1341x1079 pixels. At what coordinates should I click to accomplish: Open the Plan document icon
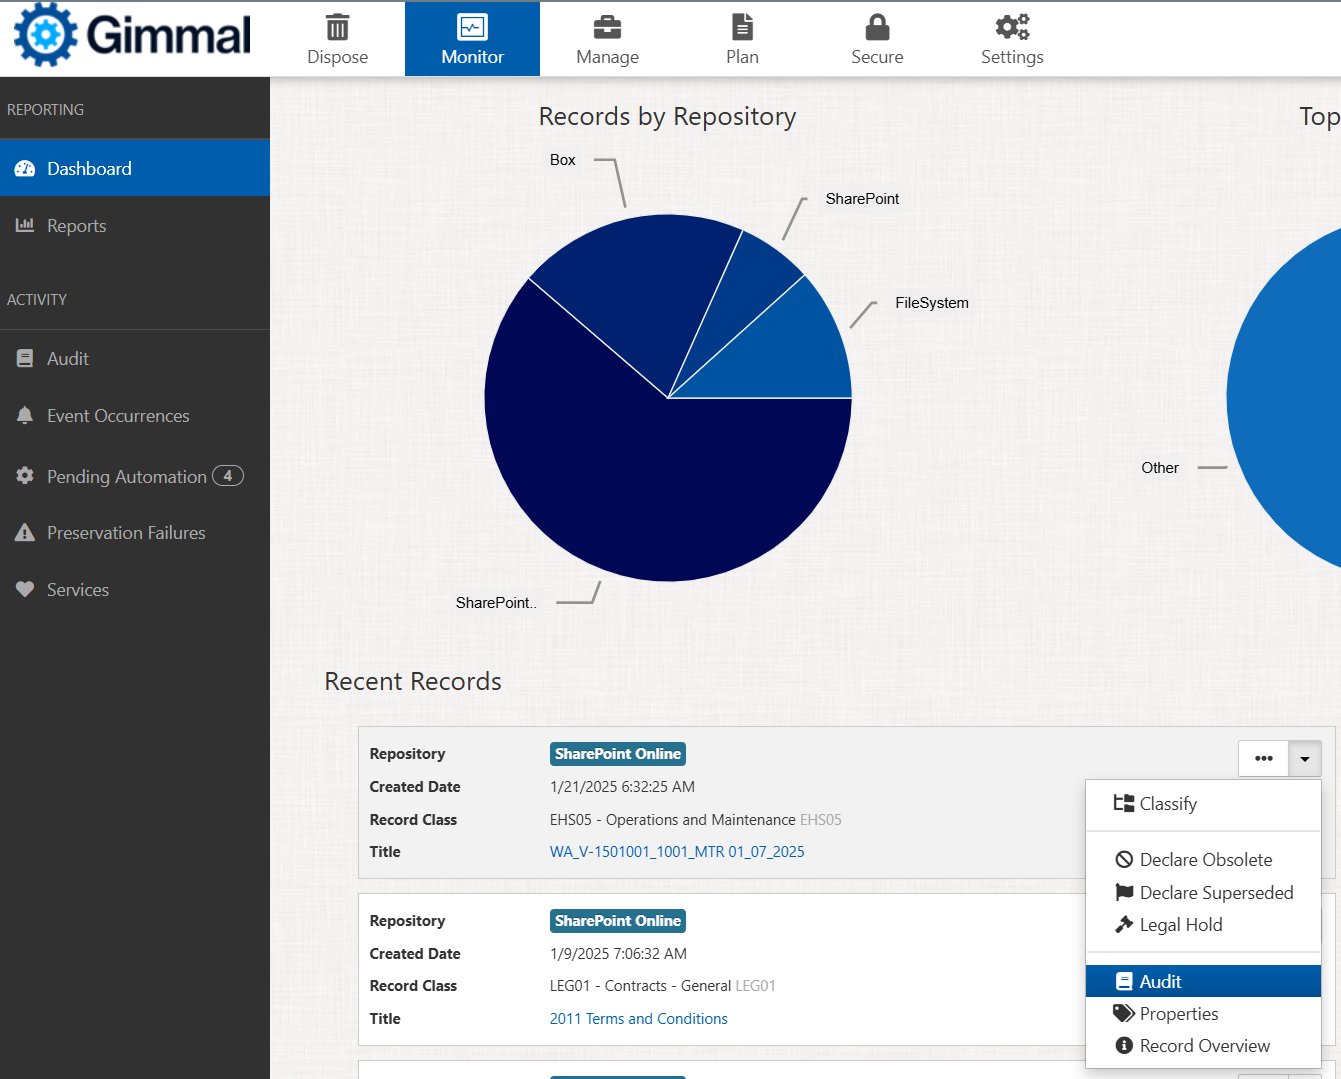coord(742,27)
